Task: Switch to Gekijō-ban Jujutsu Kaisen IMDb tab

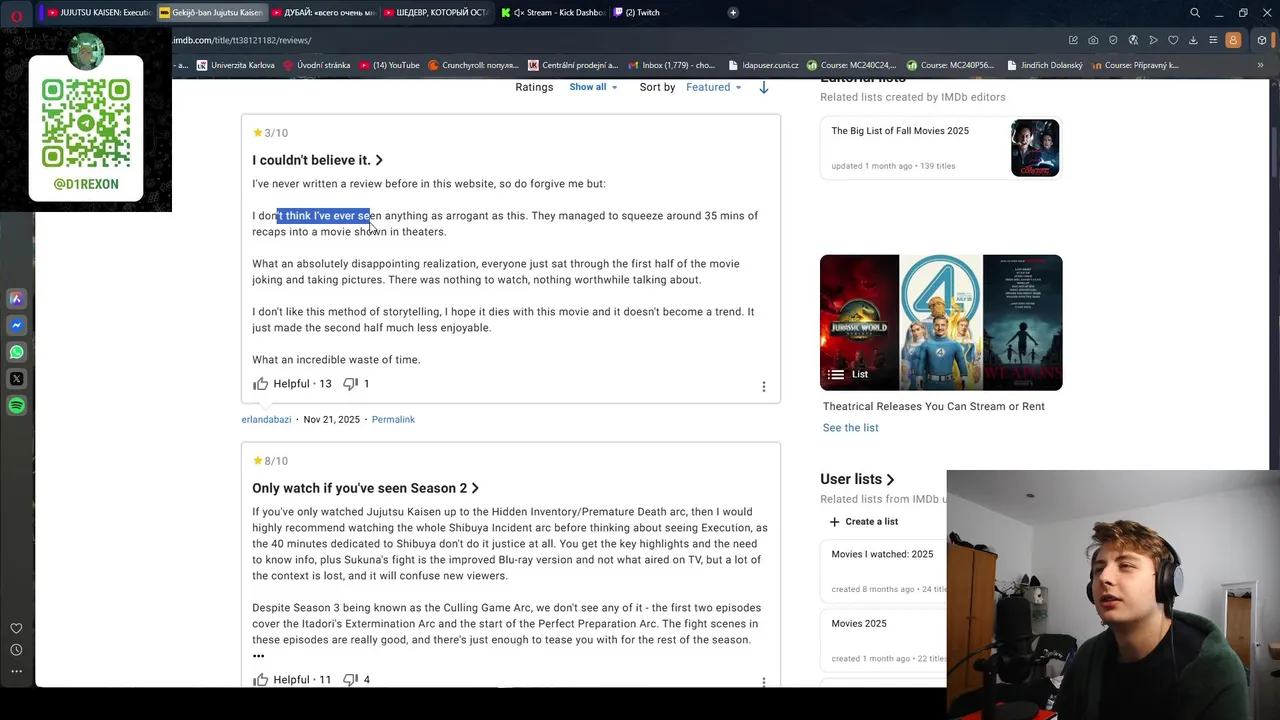Action: (212, 13)
